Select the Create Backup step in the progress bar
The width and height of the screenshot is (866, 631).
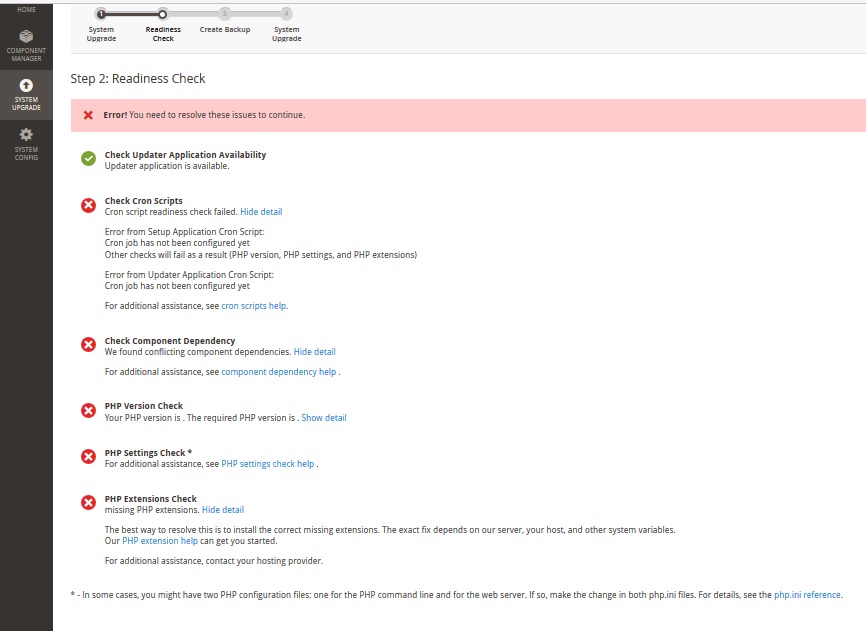tap(225, 14)
